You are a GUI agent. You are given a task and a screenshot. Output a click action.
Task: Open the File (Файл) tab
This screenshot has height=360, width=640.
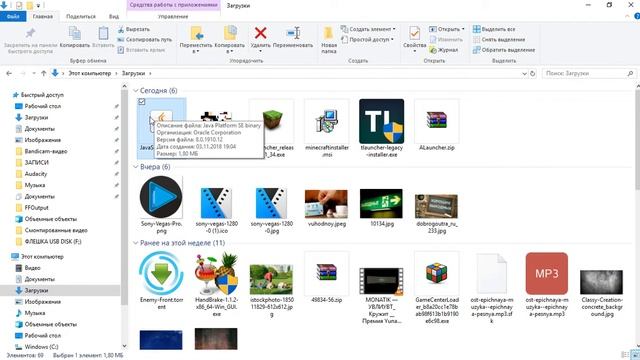(13, 17)
